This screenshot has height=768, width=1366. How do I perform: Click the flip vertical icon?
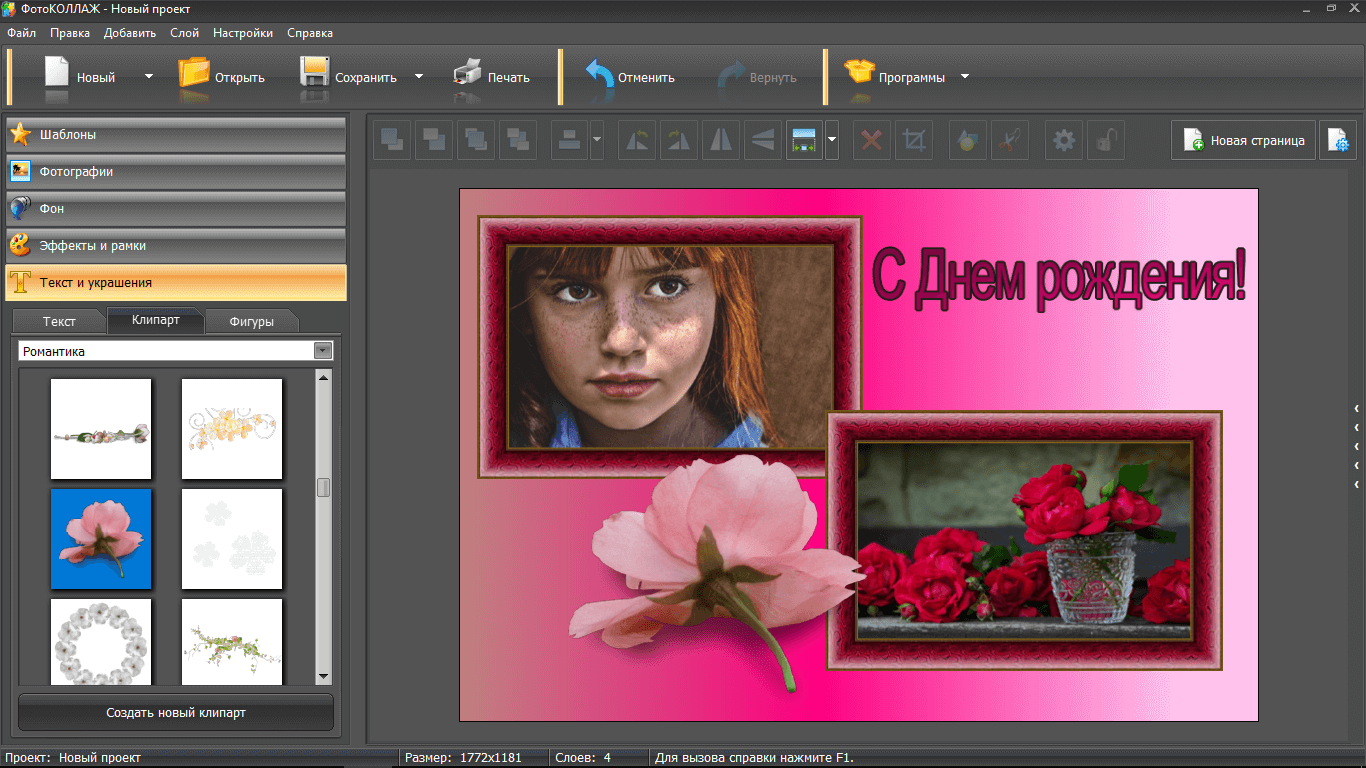(x=762, y=141)
